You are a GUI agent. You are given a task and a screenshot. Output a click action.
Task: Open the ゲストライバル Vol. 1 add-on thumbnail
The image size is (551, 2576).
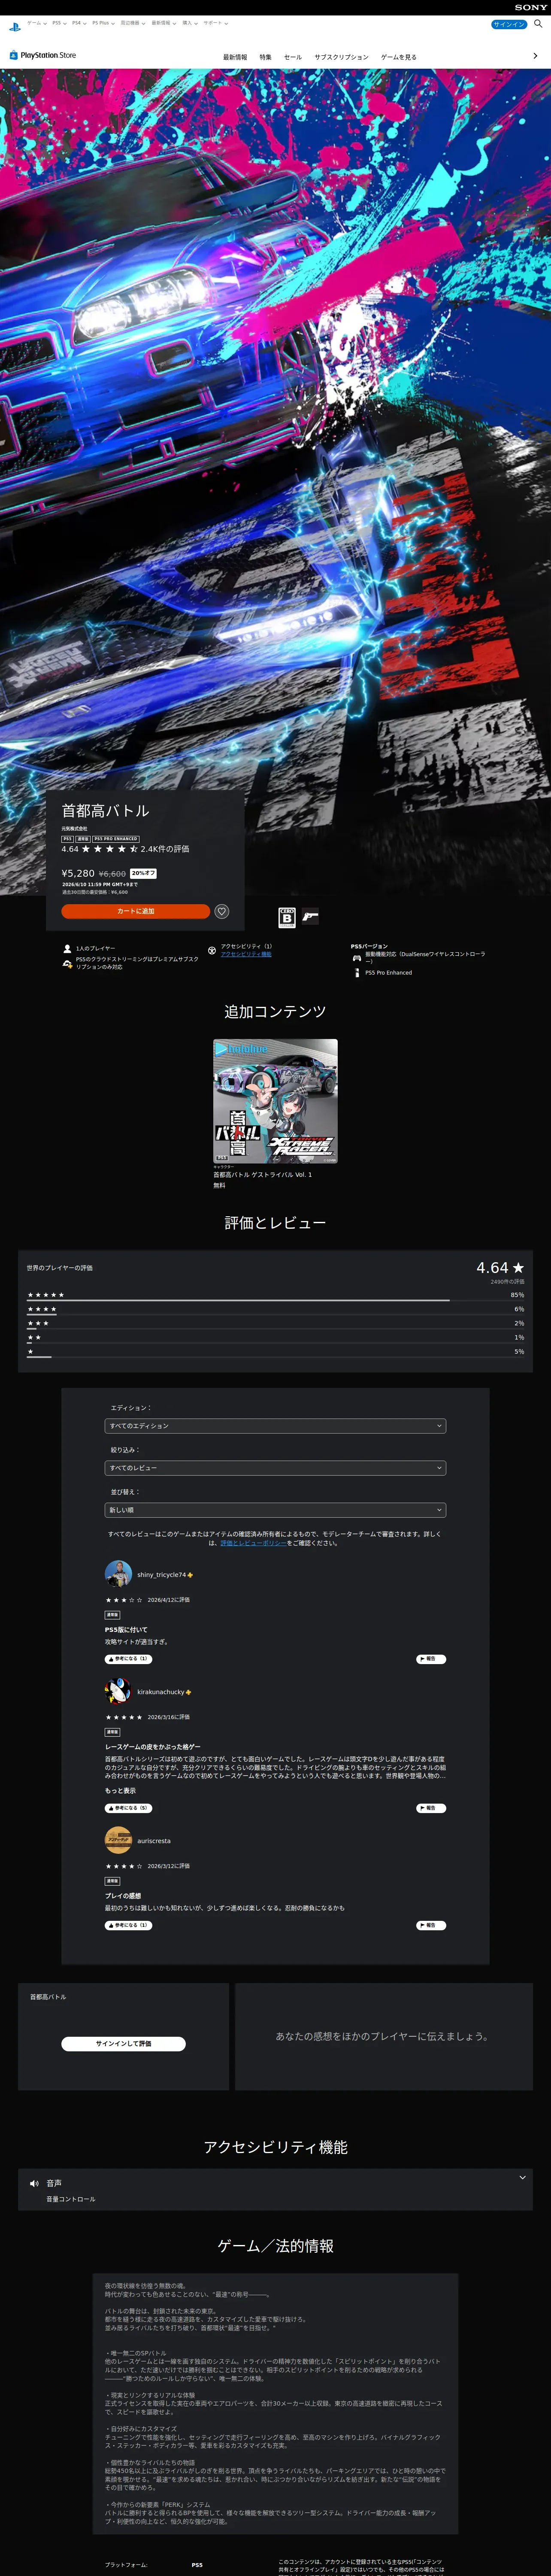(275, 1101)
